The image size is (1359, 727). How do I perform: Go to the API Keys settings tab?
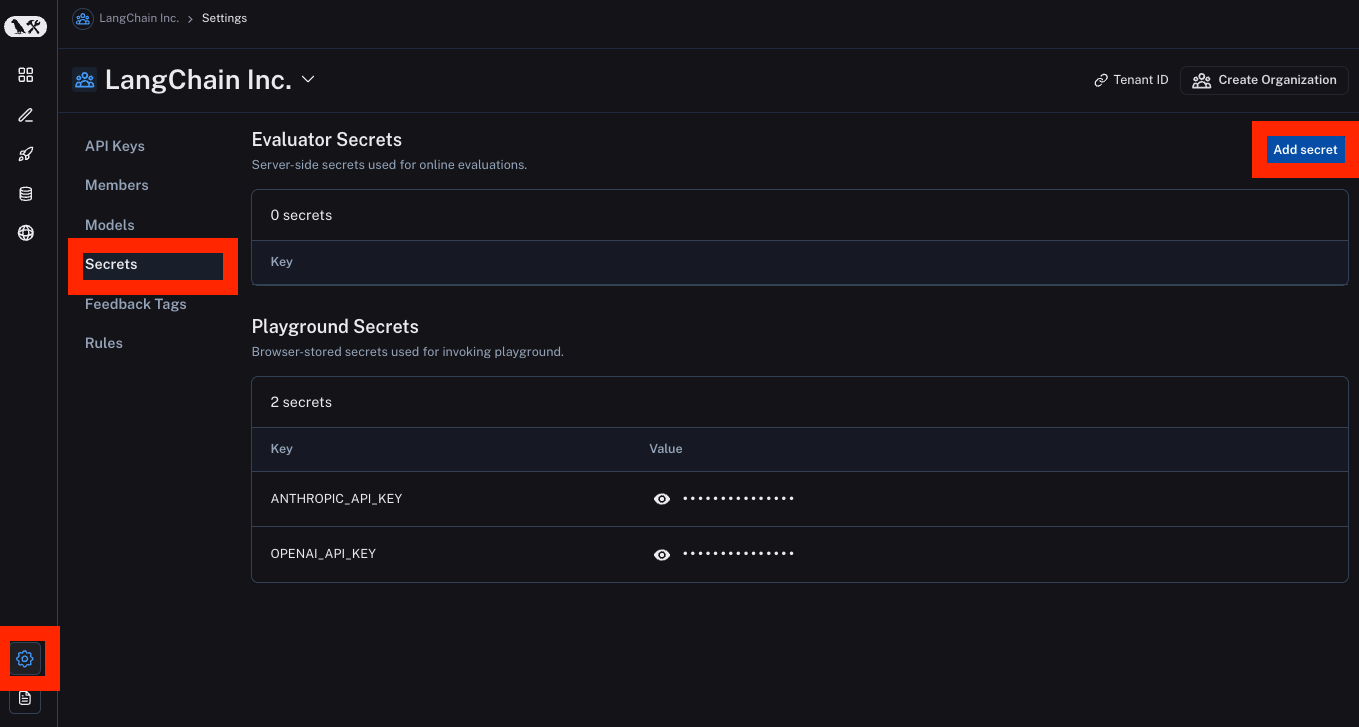(x=115, y=146)
